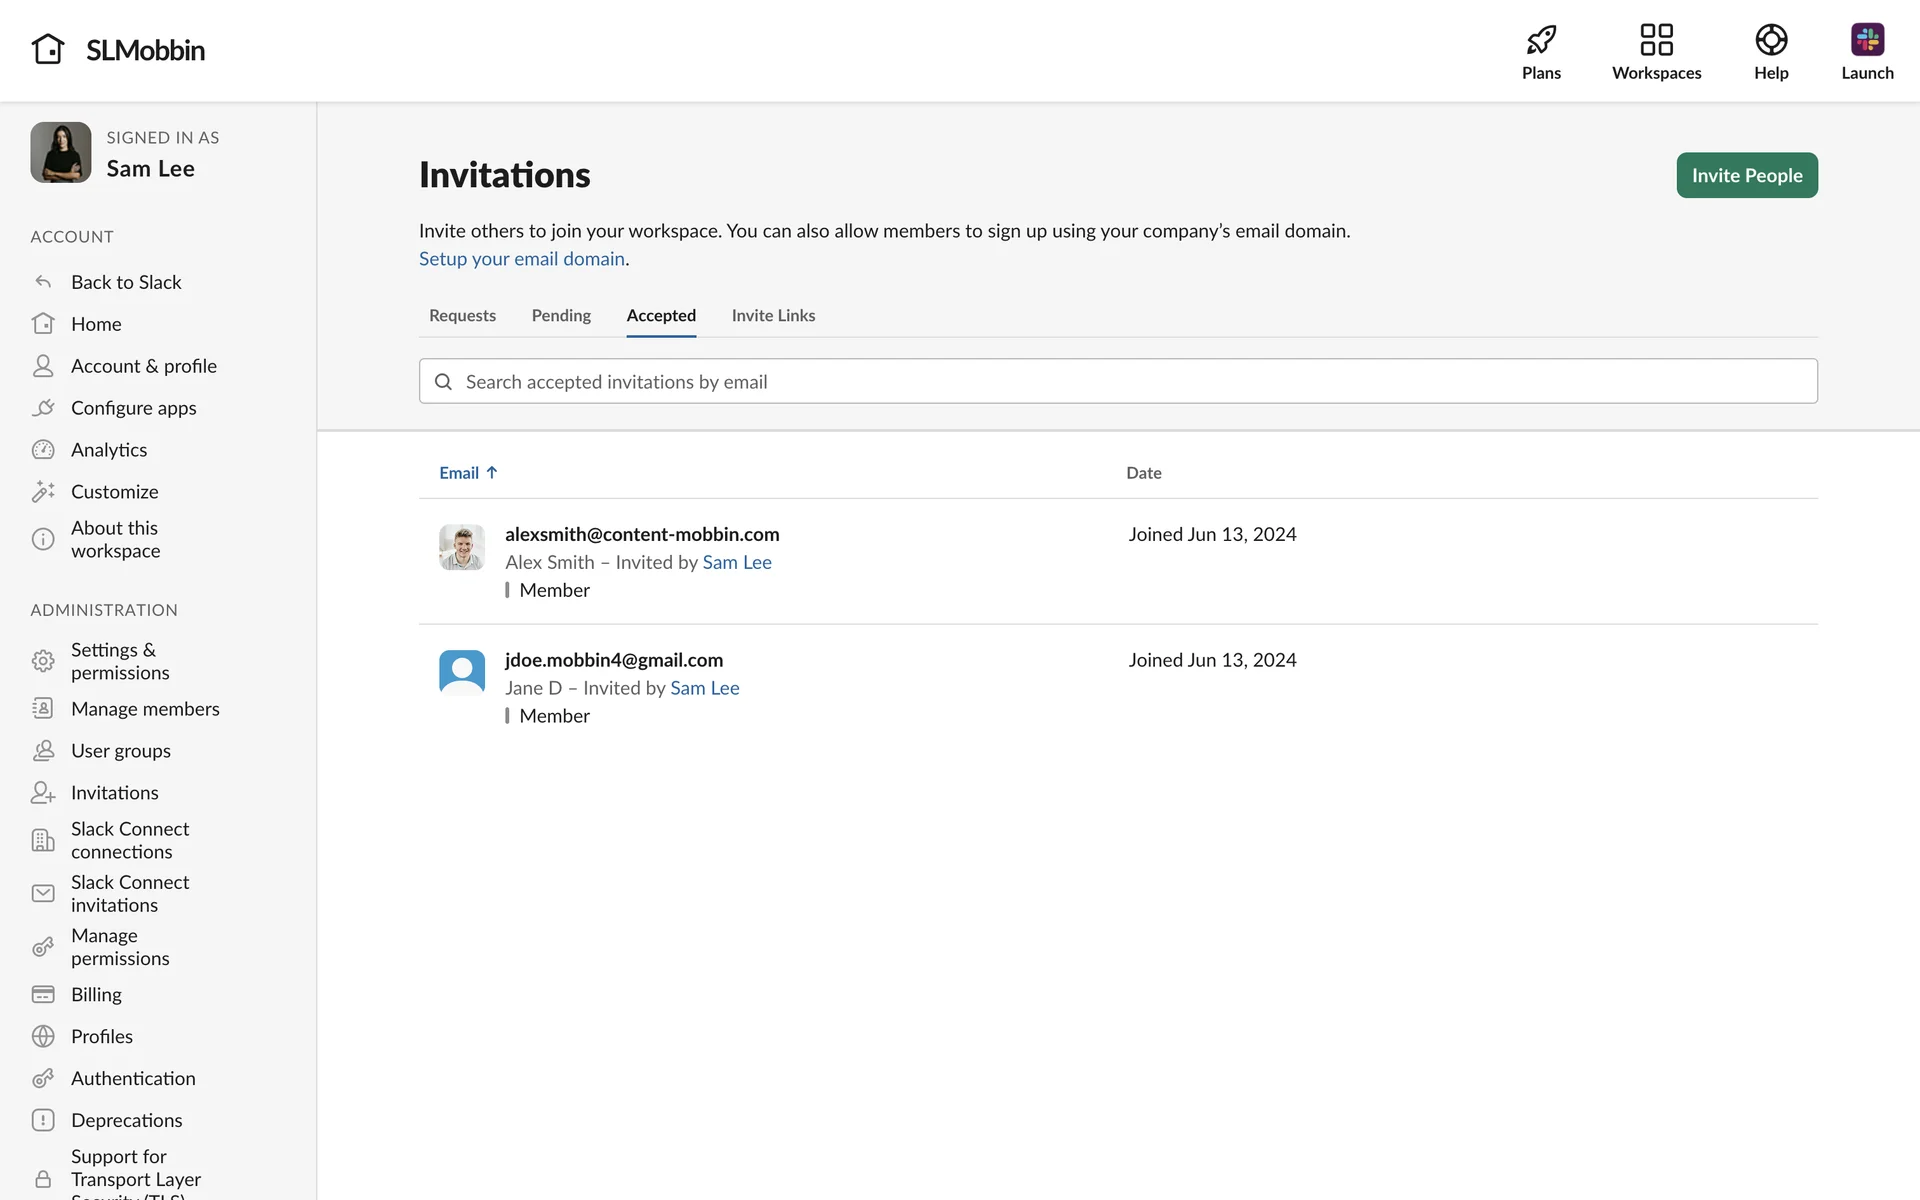Open Analytics from the sidebar
The height and width of the screenshot is (1200, 1920).
[x=109, y=450]
